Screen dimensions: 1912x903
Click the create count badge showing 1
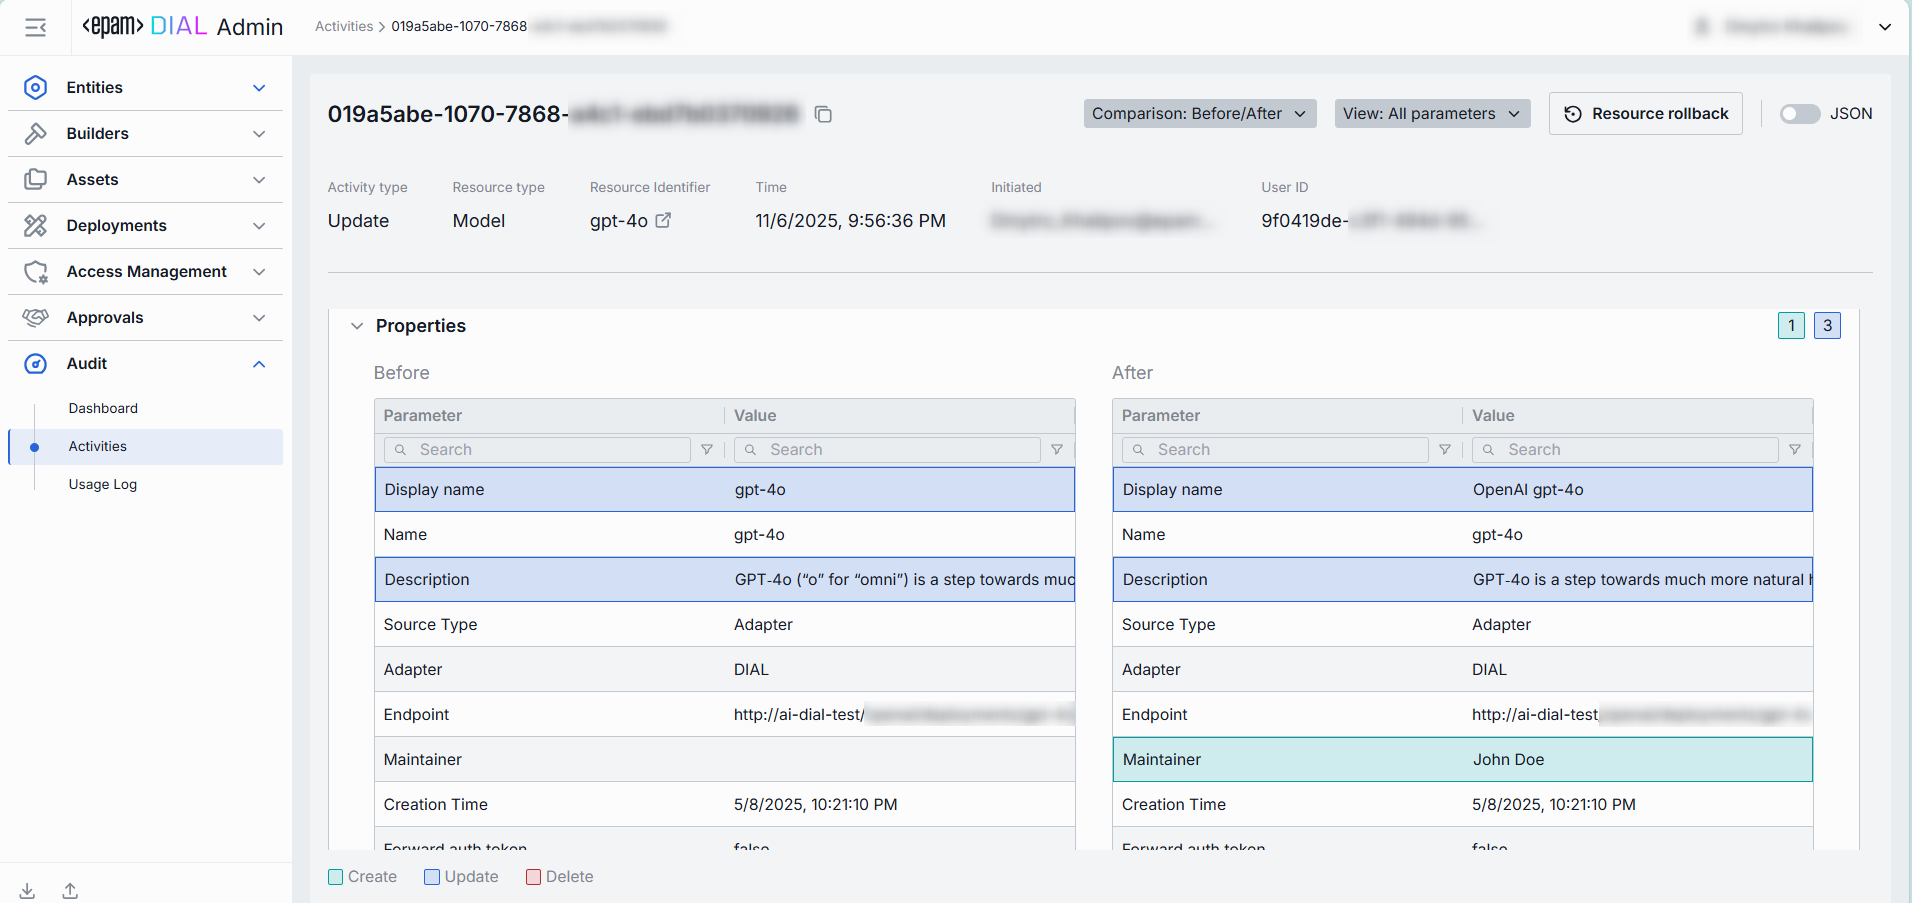pyautogui.click(x=1791, y=325)
